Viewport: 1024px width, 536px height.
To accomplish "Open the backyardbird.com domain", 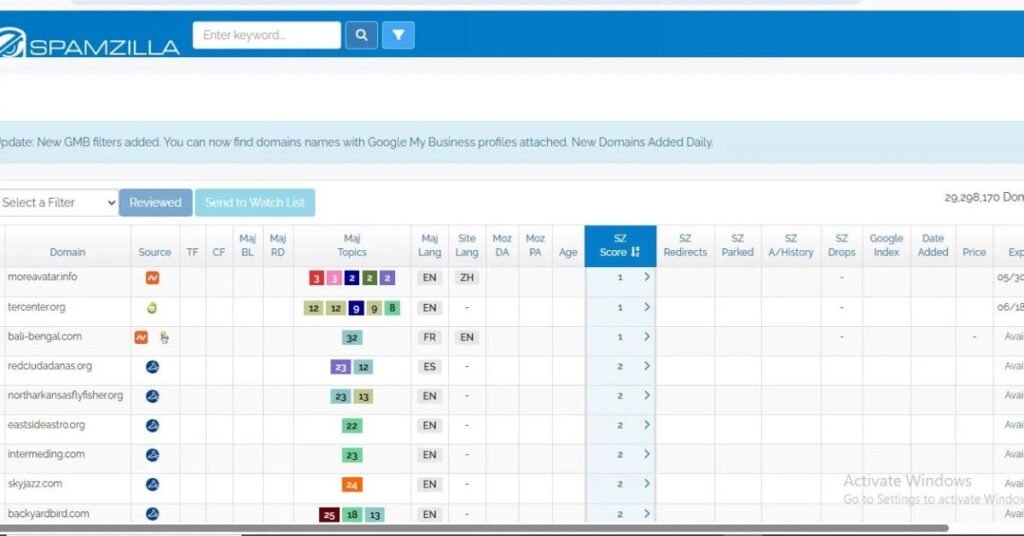I will 48,513.
